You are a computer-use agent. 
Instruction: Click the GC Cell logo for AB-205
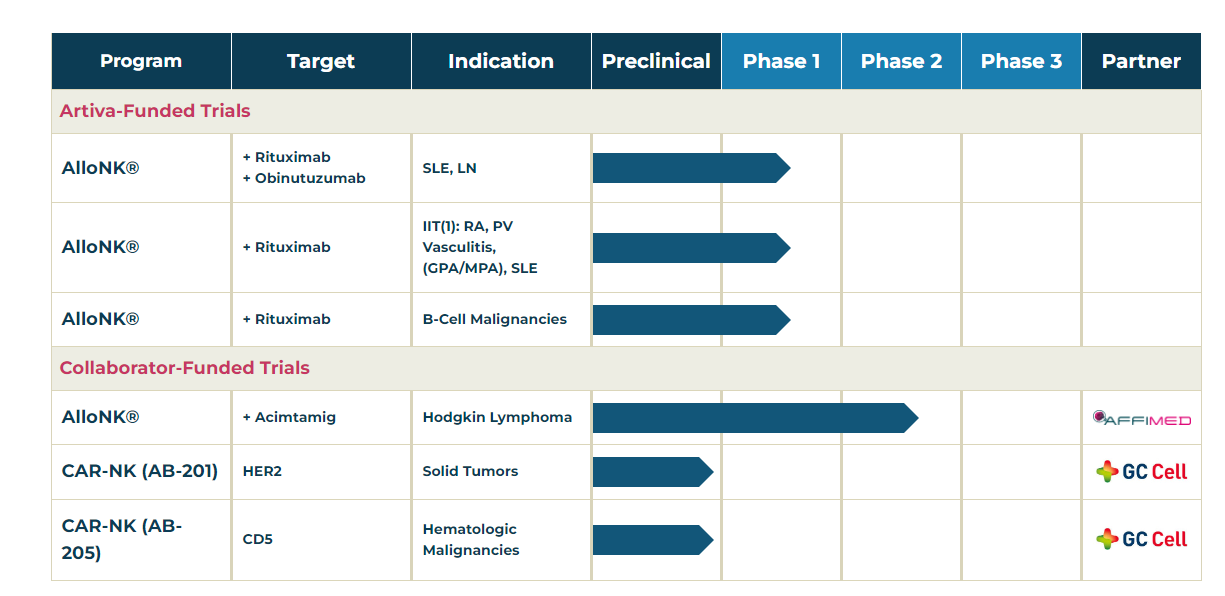[x=1141, y=539]
